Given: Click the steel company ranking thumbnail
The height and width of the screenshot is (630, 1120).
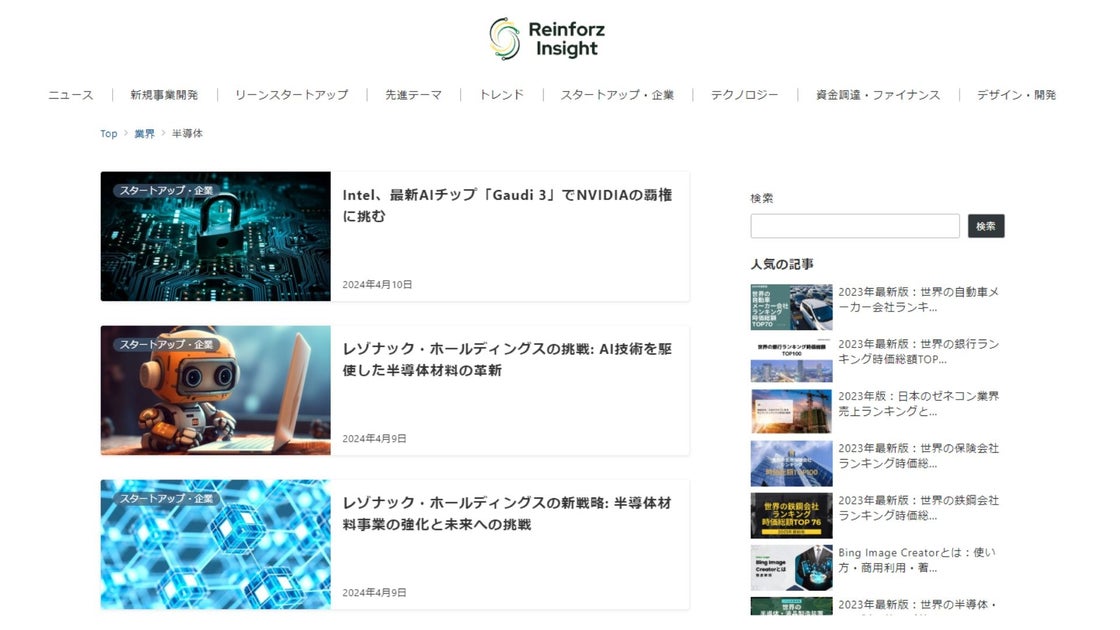Looking at the screenshot, I should (791, 516).
